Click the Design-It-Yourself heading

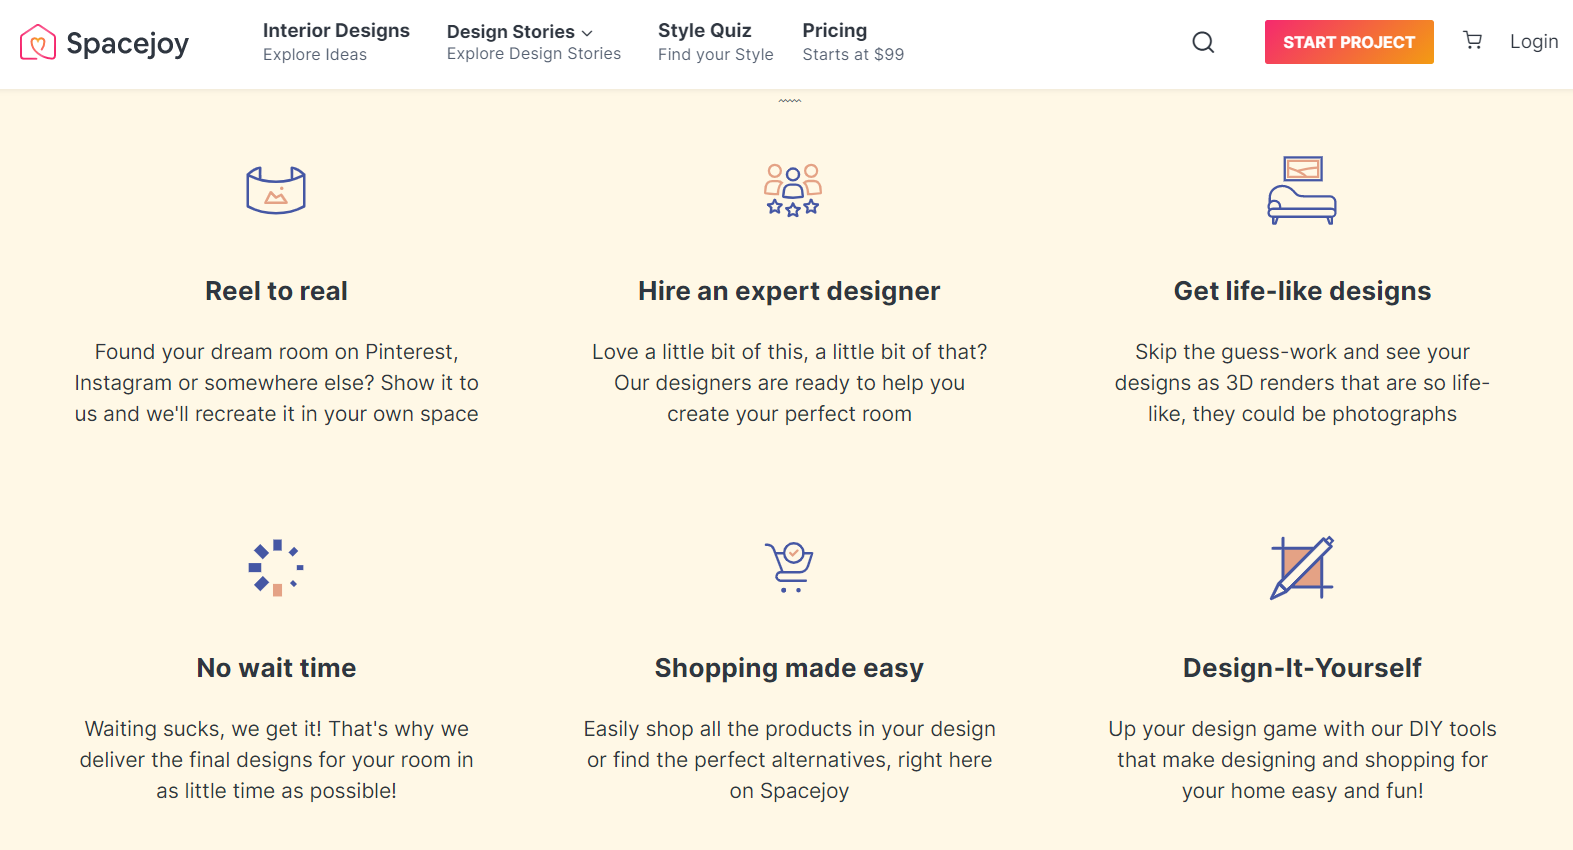point(1301,668)
